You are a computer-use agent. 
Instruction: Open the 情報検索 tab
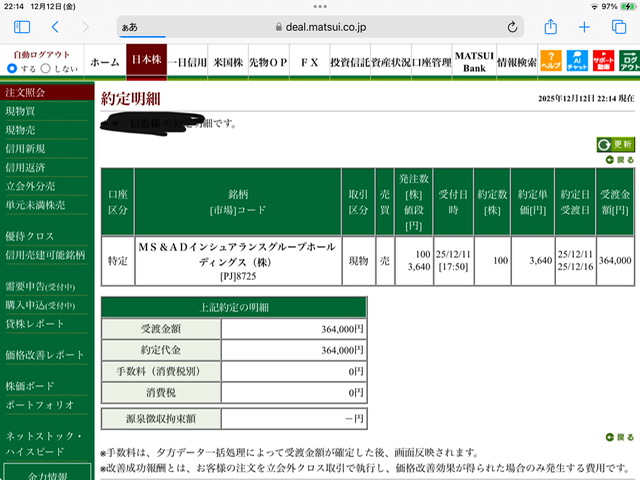517,62
